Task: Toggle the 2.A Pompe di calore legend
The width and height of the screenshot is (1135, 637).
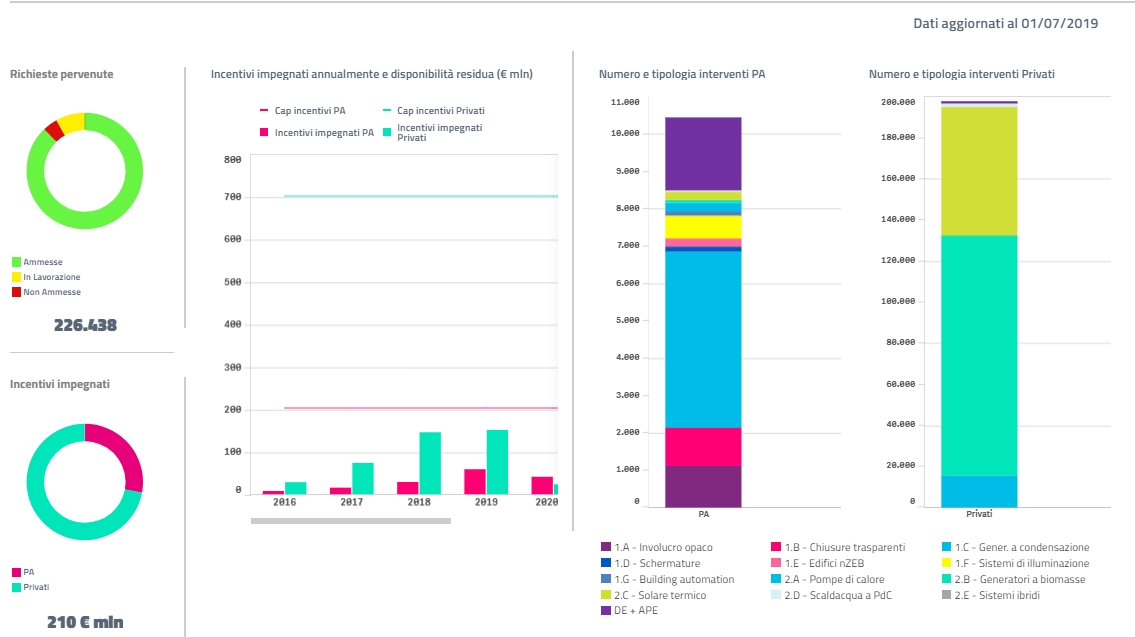Action: pyautogui.click(x=834, y=579)
